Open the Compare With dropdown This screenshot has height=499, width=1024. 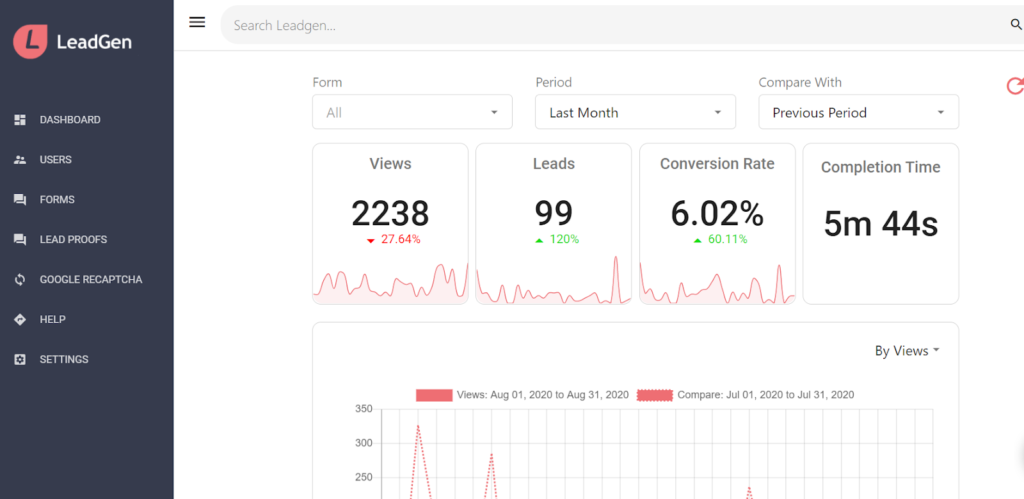click(x=859, y=112)
